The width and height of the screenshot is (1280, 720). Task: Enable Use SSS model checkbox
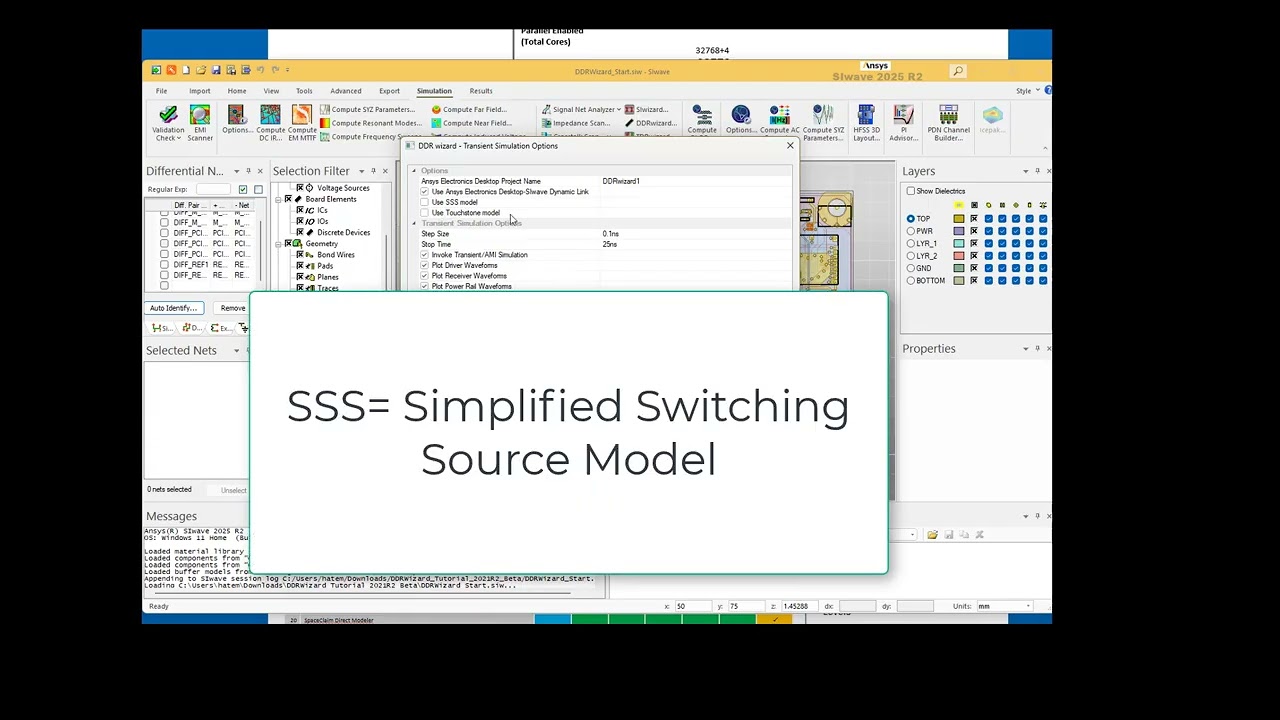(425, 202)
